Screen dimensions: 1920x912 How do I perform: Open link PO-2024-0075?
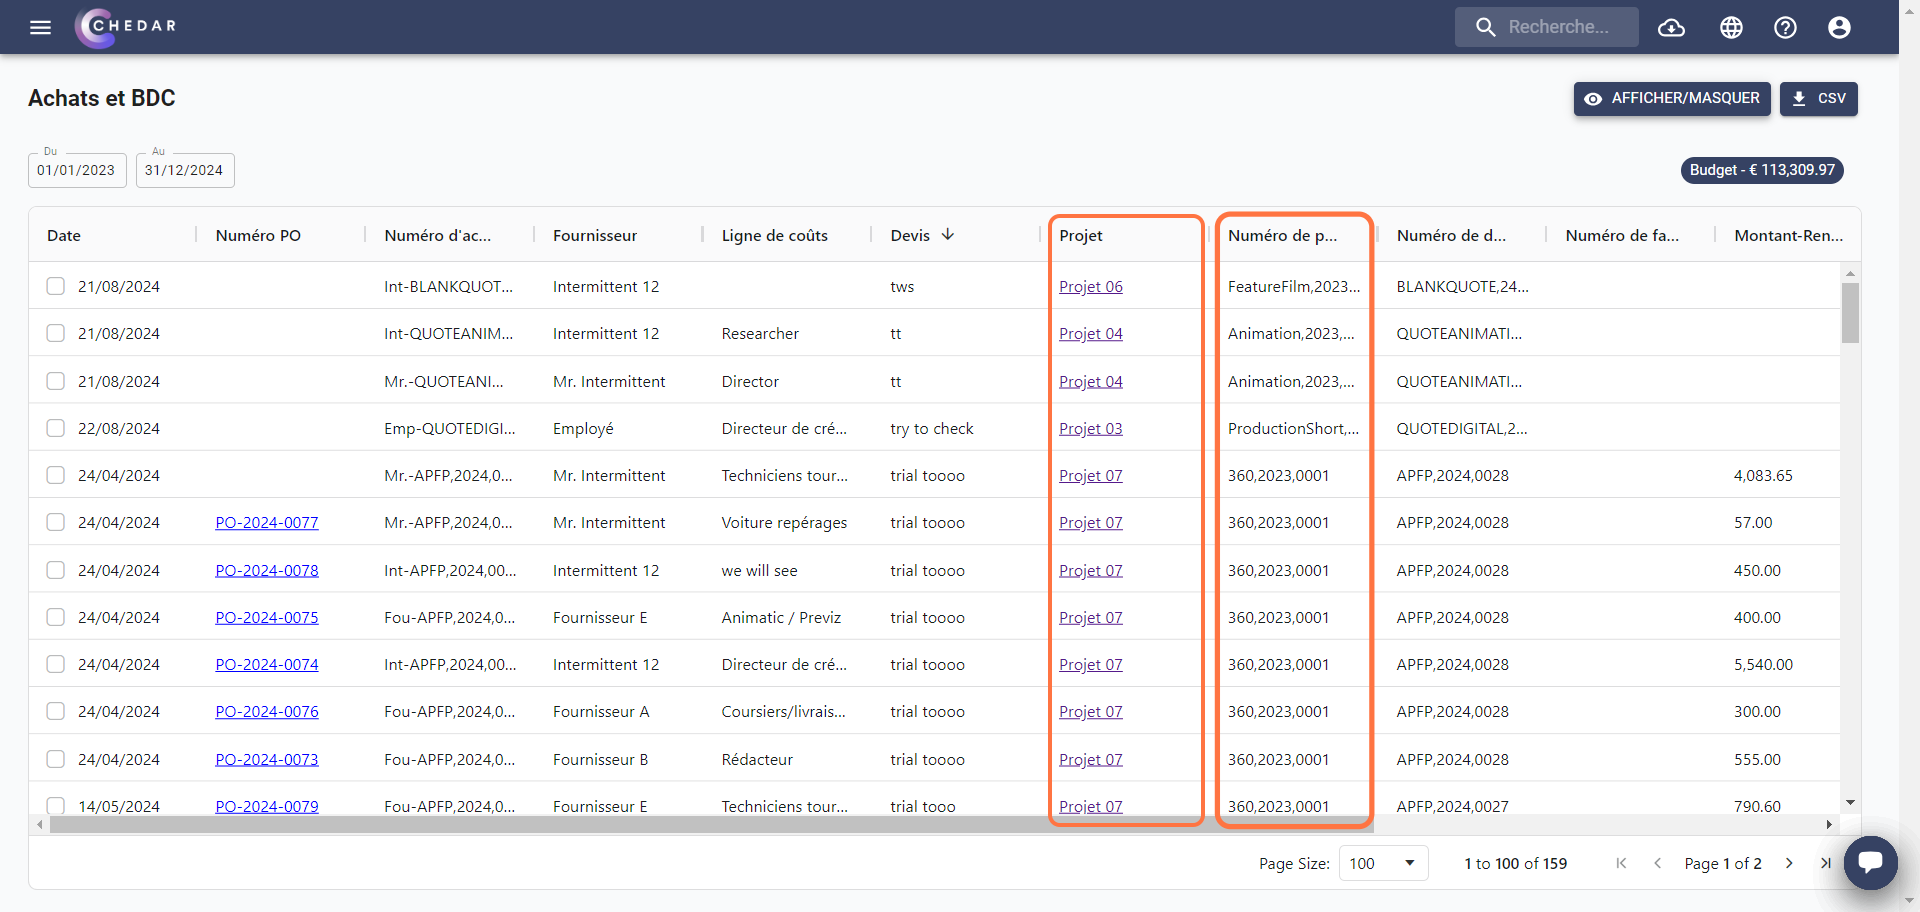(x=267, y=617)
